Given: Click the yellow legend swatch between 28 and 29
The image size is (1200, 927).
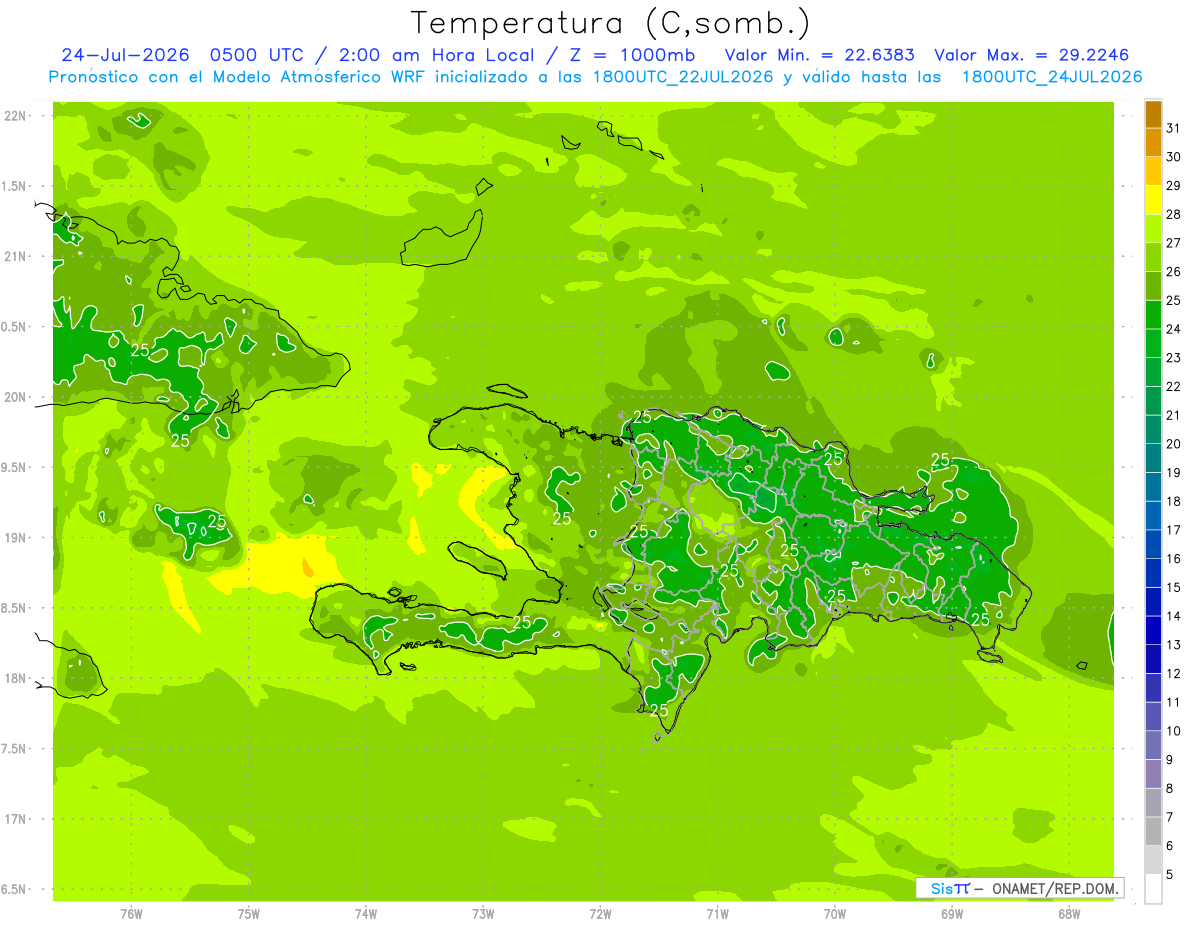Looking at the screenshot, I should [1153, 199].
